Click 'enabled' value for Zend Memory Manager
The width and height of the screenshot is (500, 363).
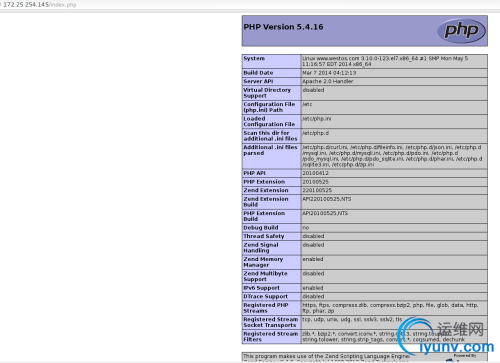[x=313, y=259]
